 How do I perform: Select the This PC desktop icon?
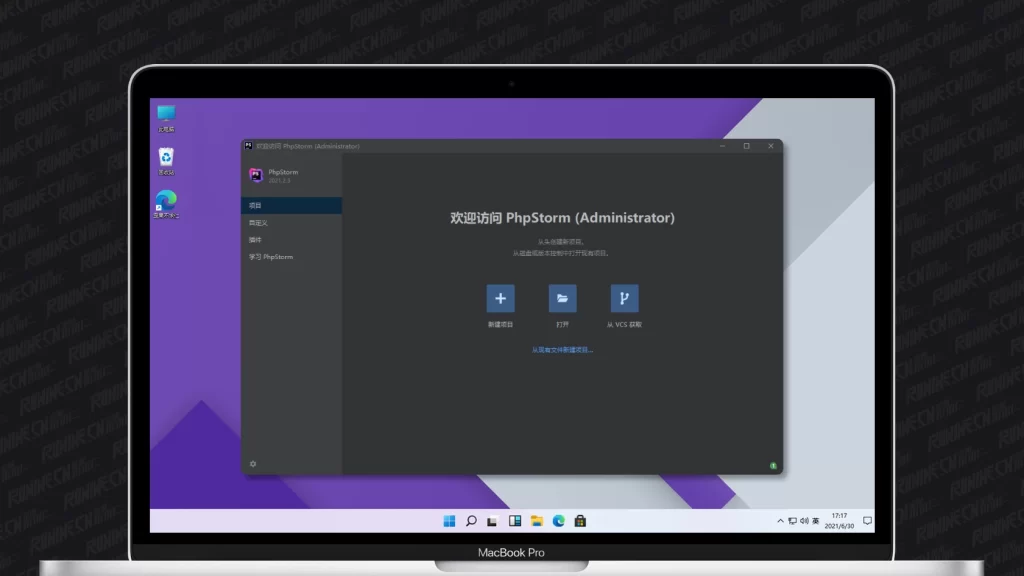pos(166,116)
